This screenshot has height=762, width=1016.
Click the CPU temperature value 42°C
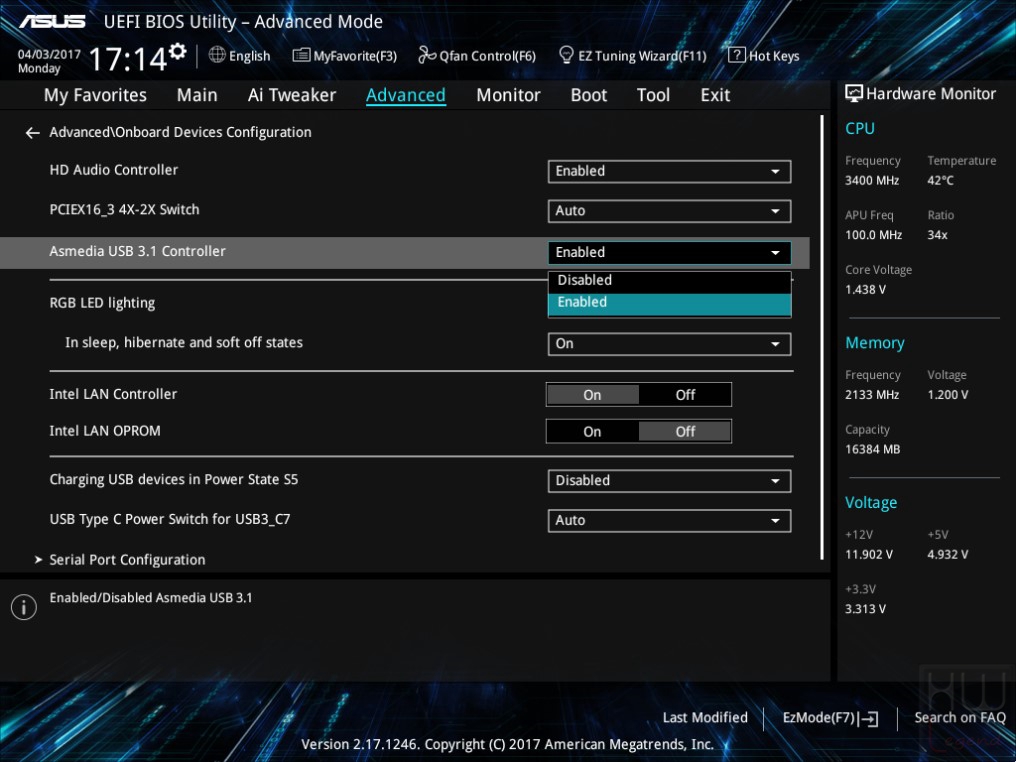pyautogui.click(x=940, y=181)
